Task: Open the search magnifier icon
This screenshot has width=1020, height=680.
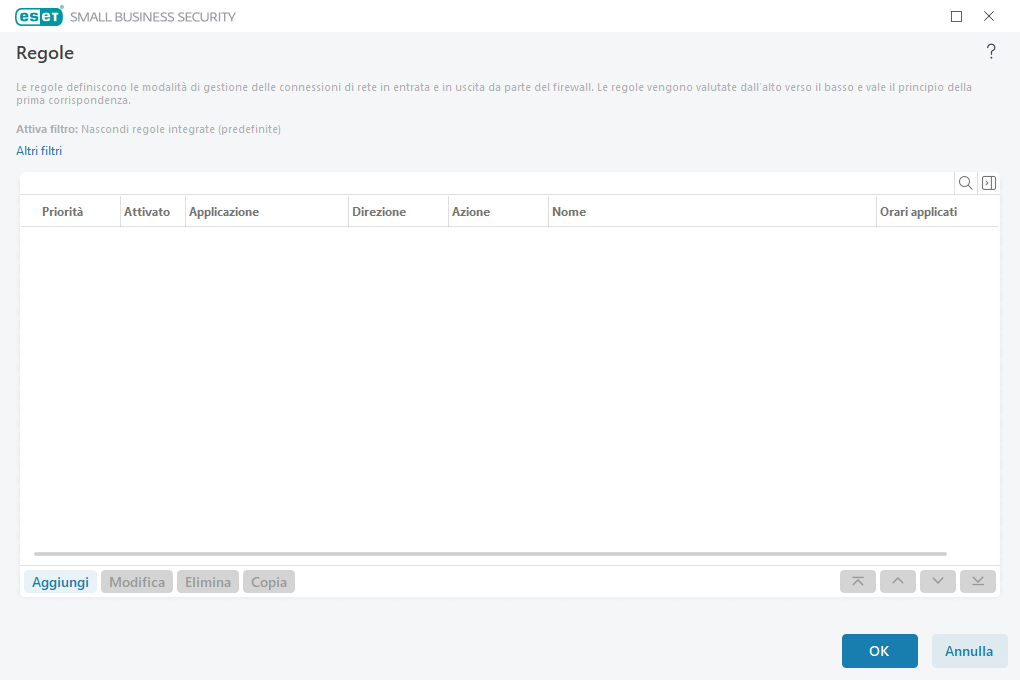Action: (965, 182)
